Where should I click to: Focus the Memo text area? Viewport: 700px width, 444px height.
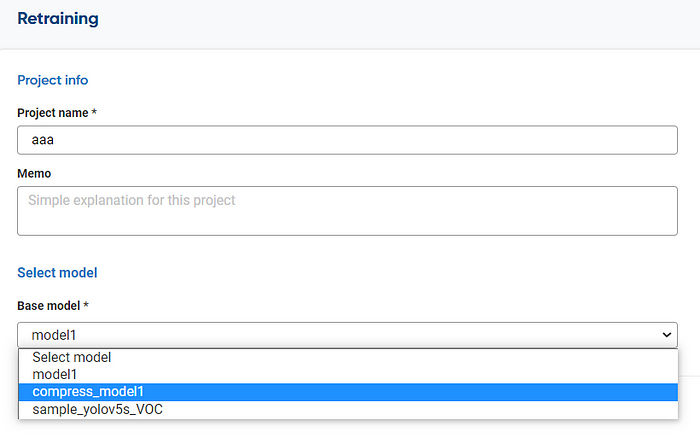[347, 210]
